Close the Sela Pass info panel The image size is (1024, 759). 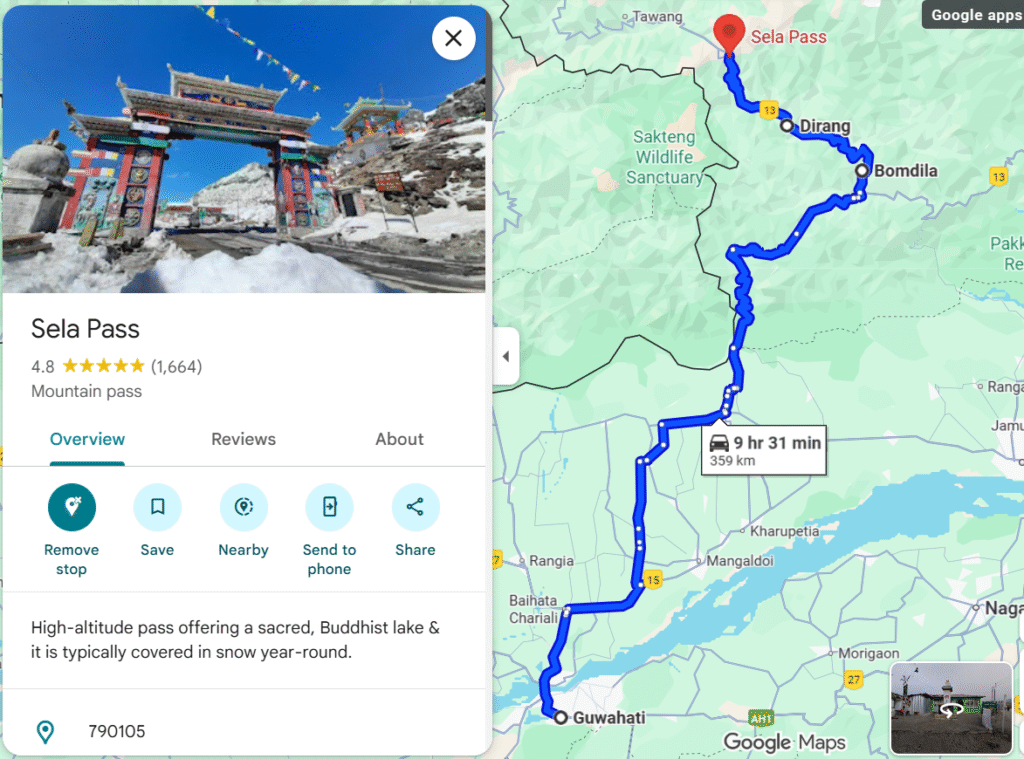click(453, 39)
